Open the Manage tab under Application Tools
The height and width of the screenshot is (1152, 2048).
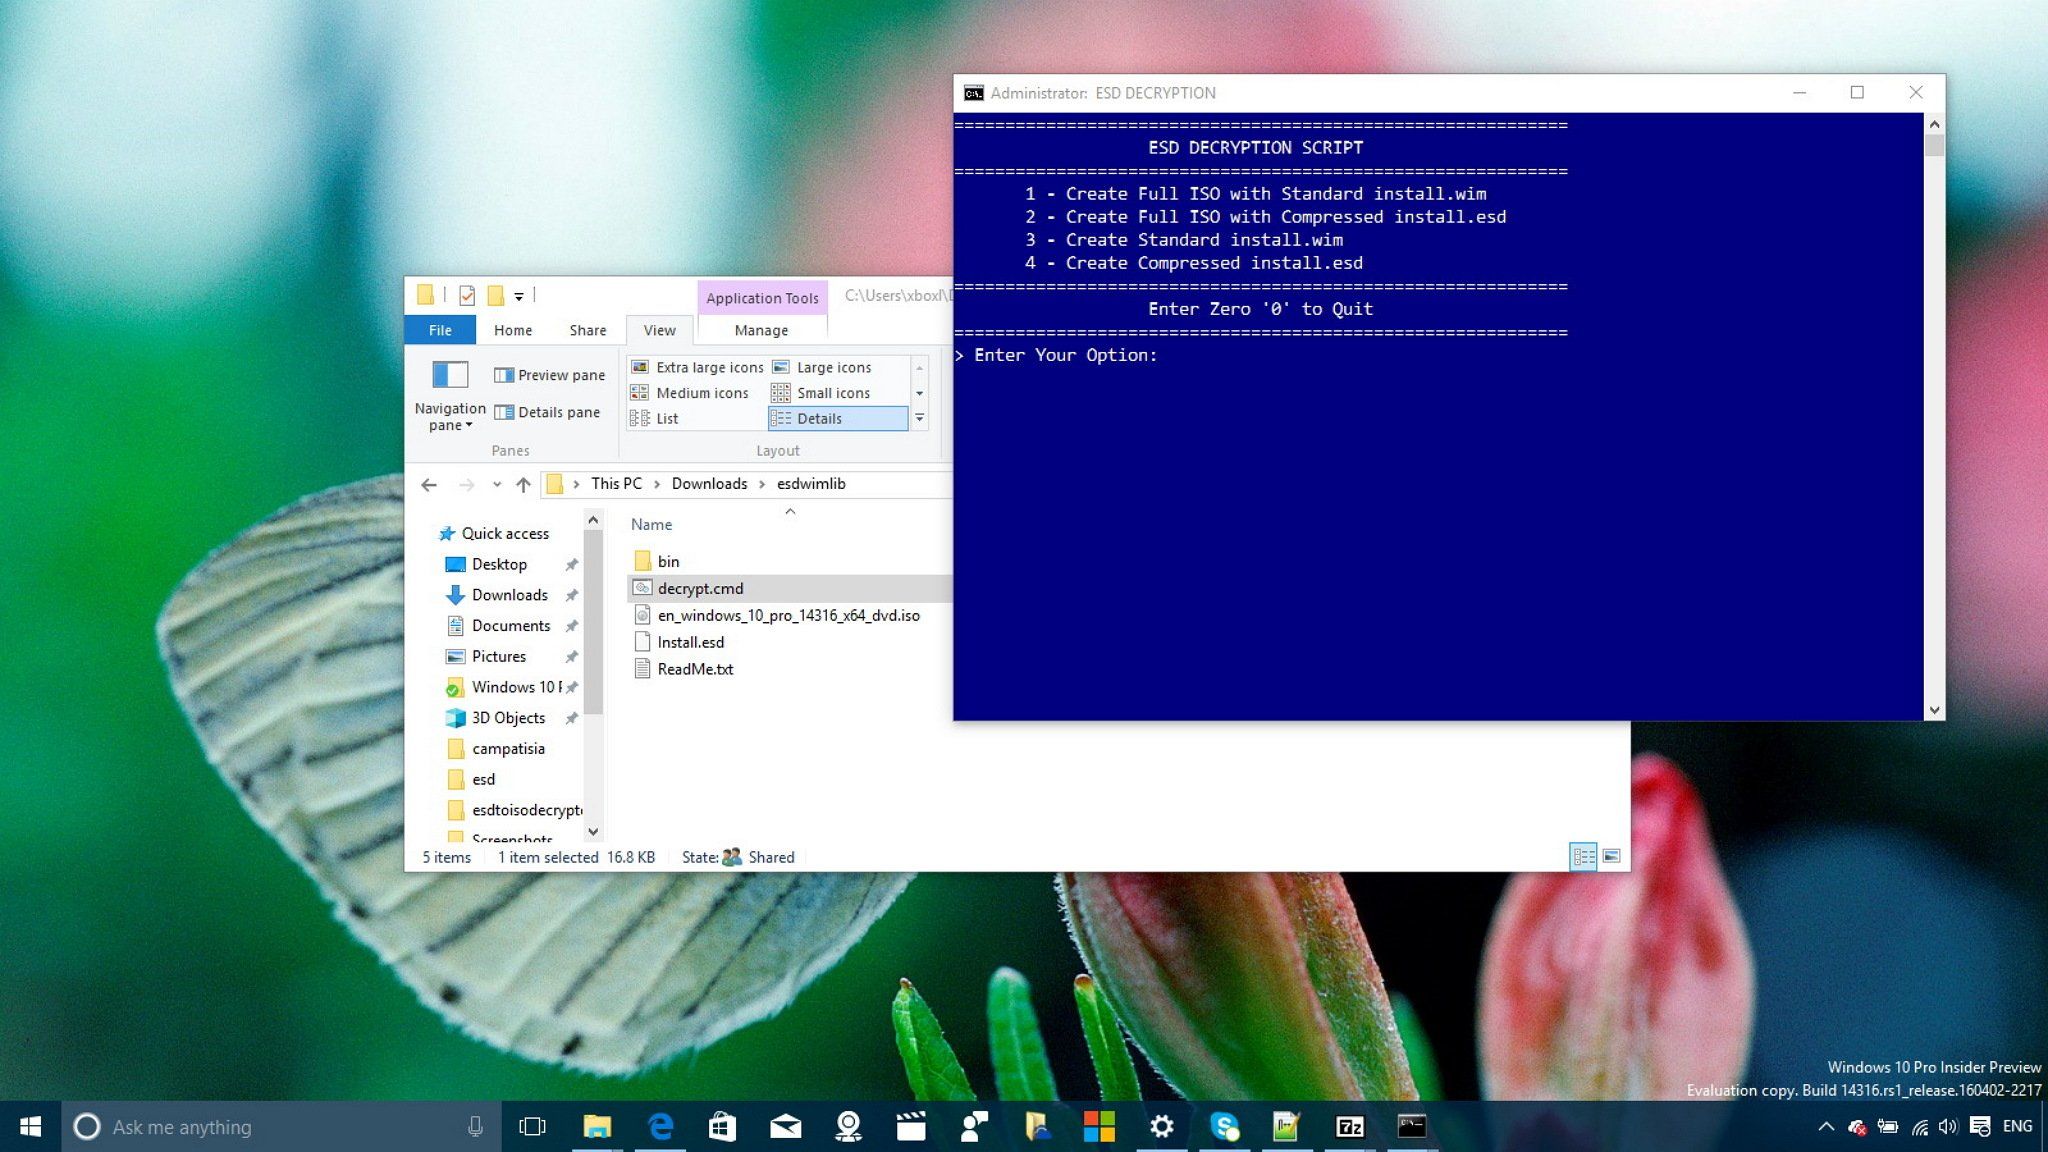point(761,329)
